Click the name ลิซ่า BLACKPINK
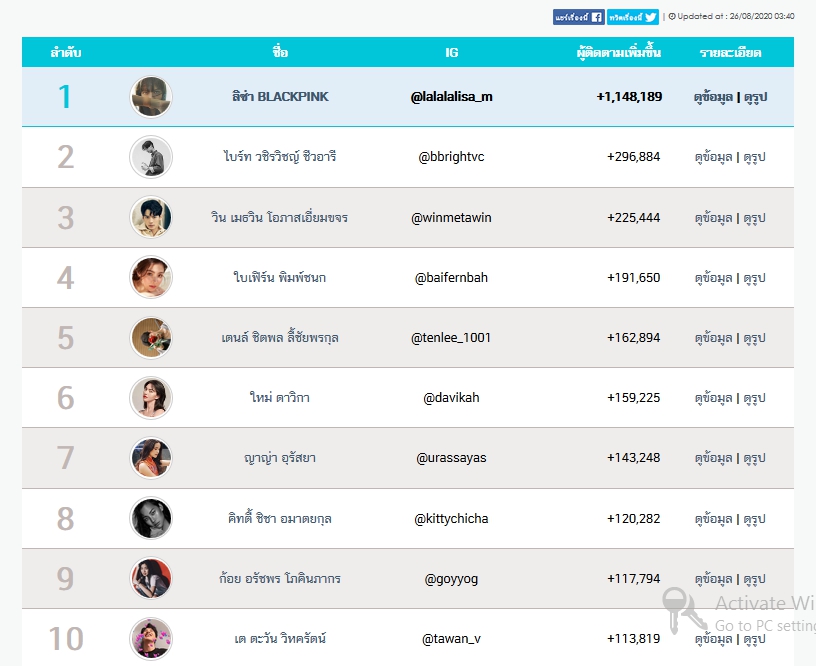 [280, 96]
